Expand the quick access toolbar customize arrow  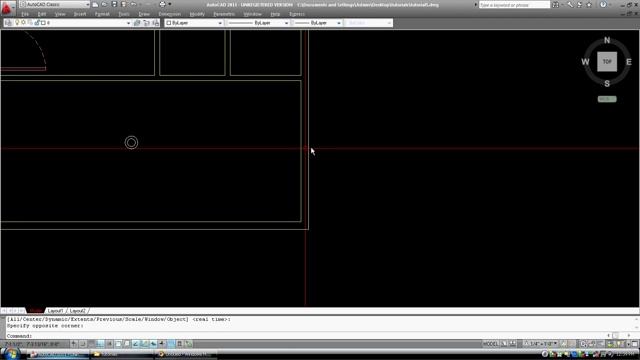(170, 4)
